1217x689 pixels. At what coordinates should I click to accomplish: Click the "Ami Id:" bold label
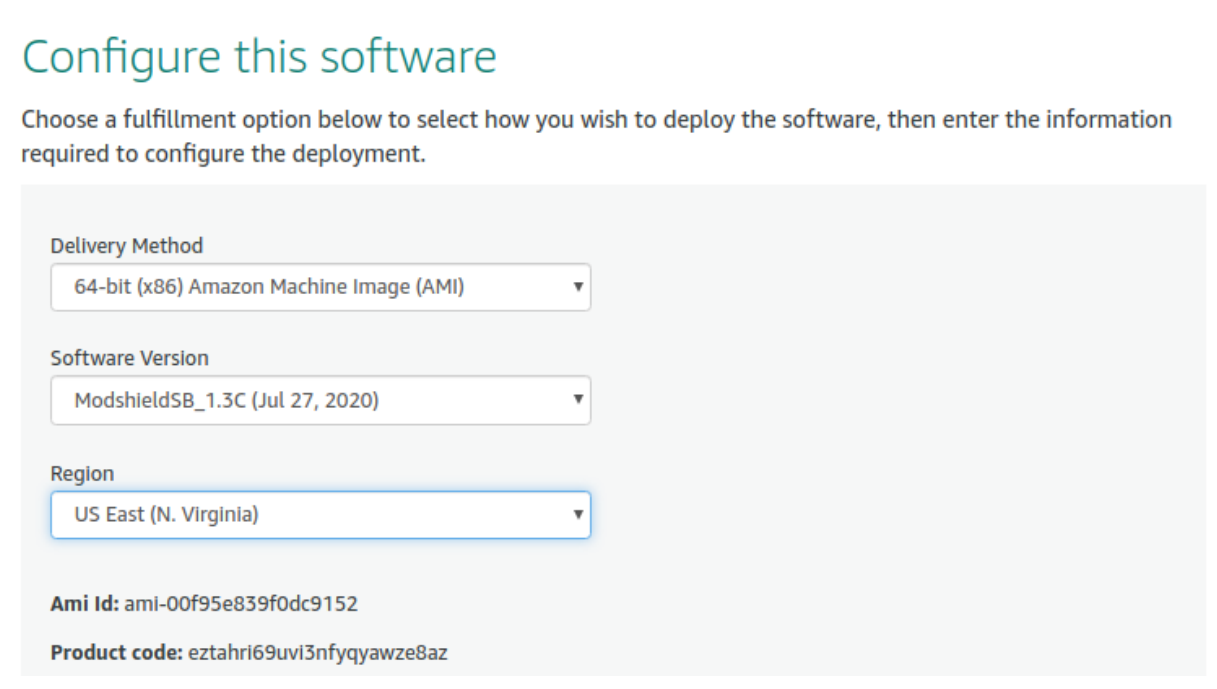tap(84, 604)
